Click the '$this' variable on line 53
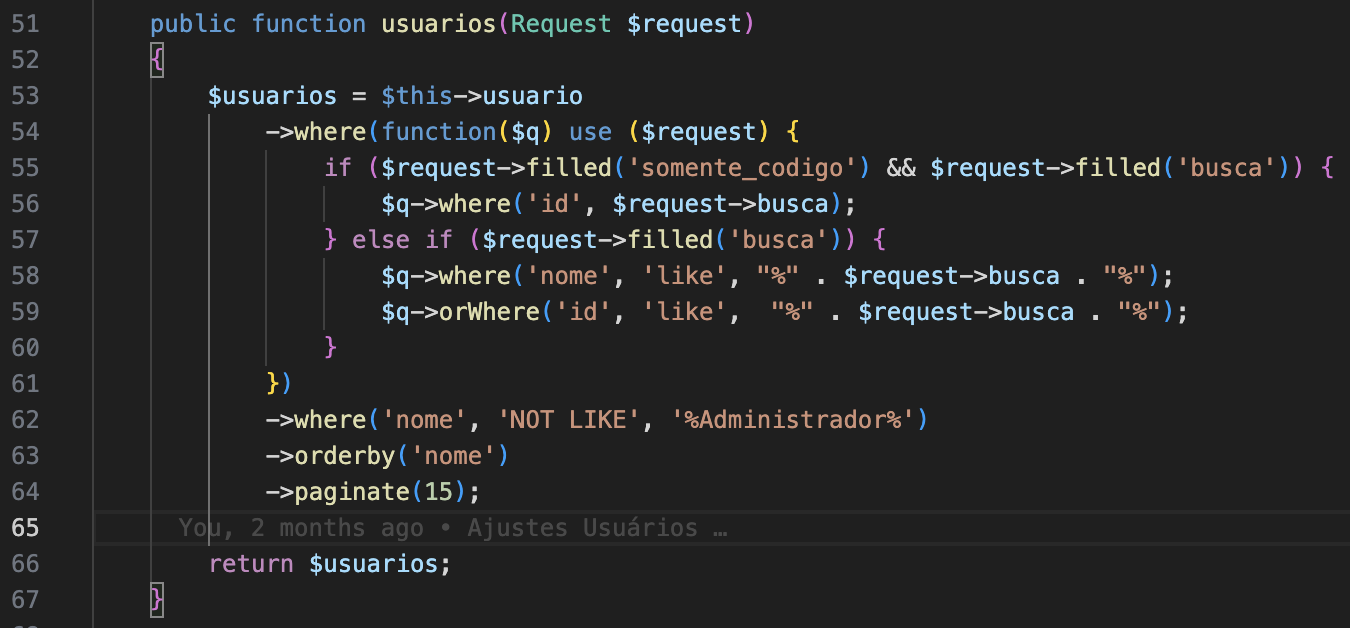The height and width of the screenshot is (628, 1350). click(x=417, y=96)
